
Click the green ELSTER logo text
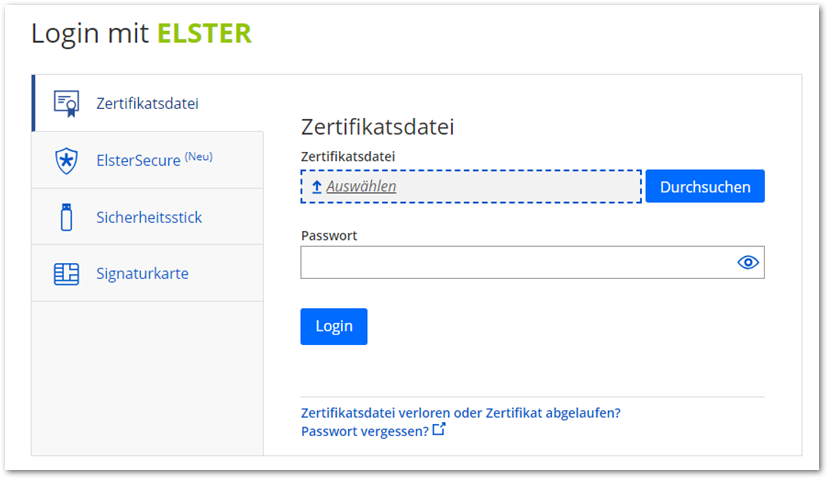click(x=204, y=34)
